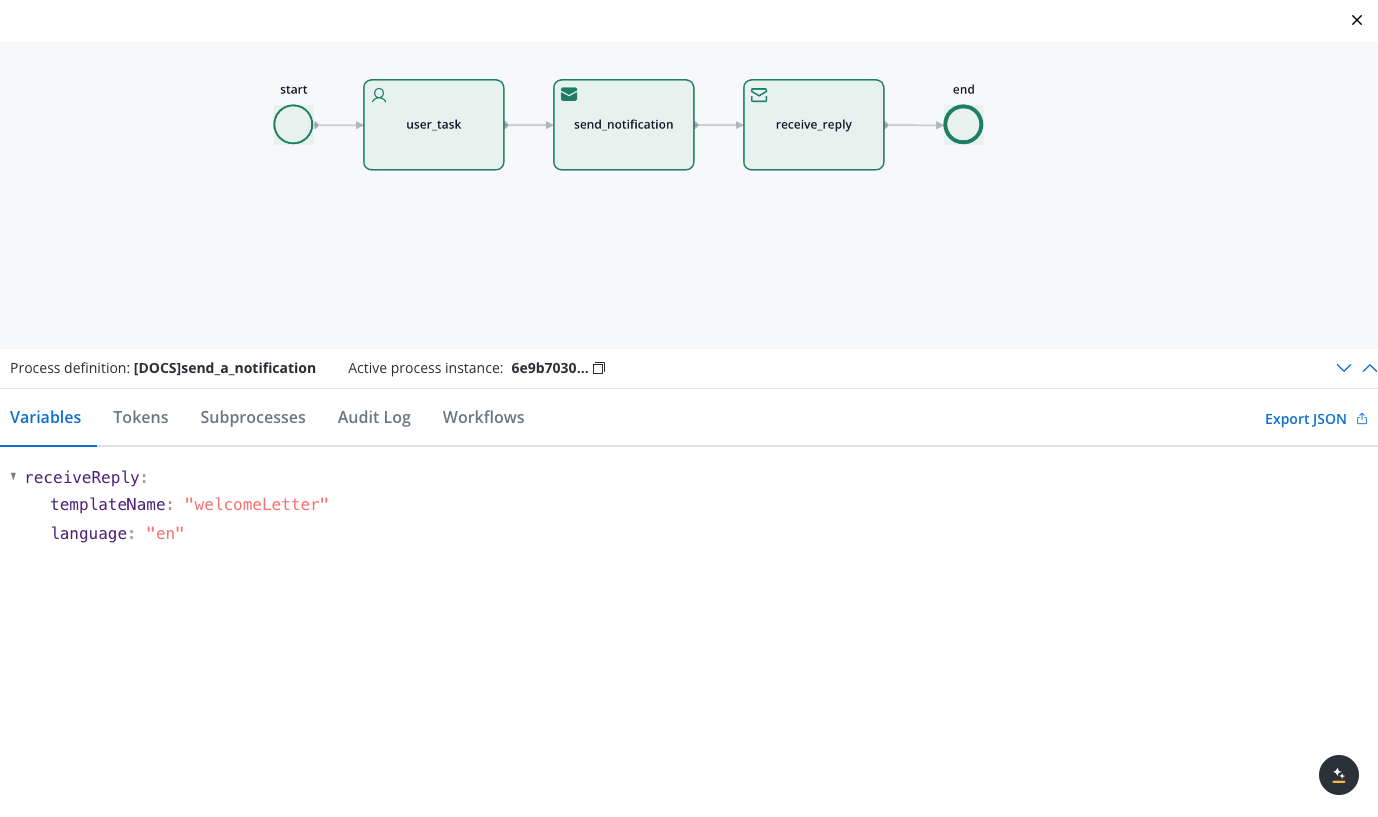Click the open envelope icon in receive_reply
This screenshot has height=817, width=1378.
pos(759,94)
